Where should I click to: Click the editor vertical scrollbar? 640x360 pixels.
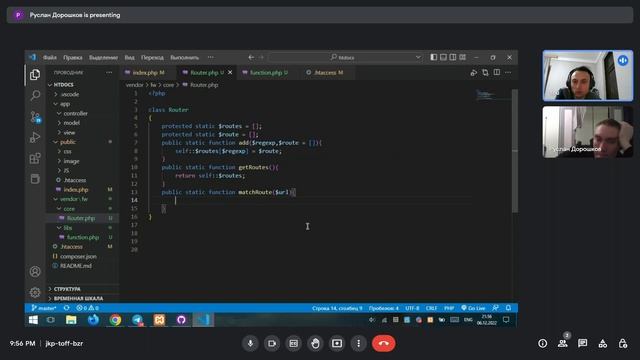pos(515,151)
